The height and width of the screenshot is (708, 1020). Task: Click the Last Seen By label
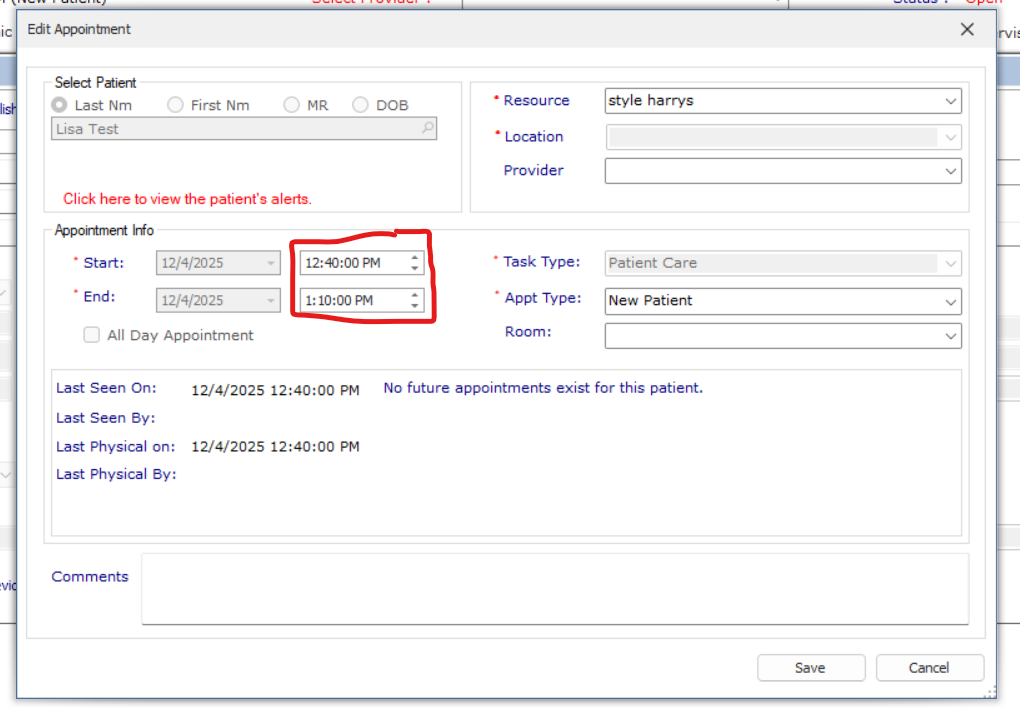point(105,418)
